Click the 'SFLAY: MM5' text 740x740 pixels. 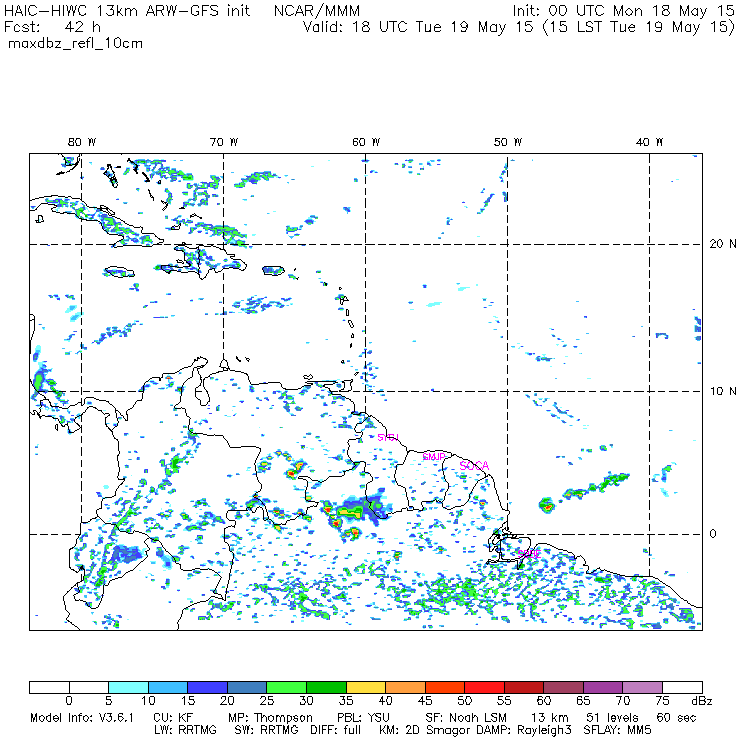point(618,730)
